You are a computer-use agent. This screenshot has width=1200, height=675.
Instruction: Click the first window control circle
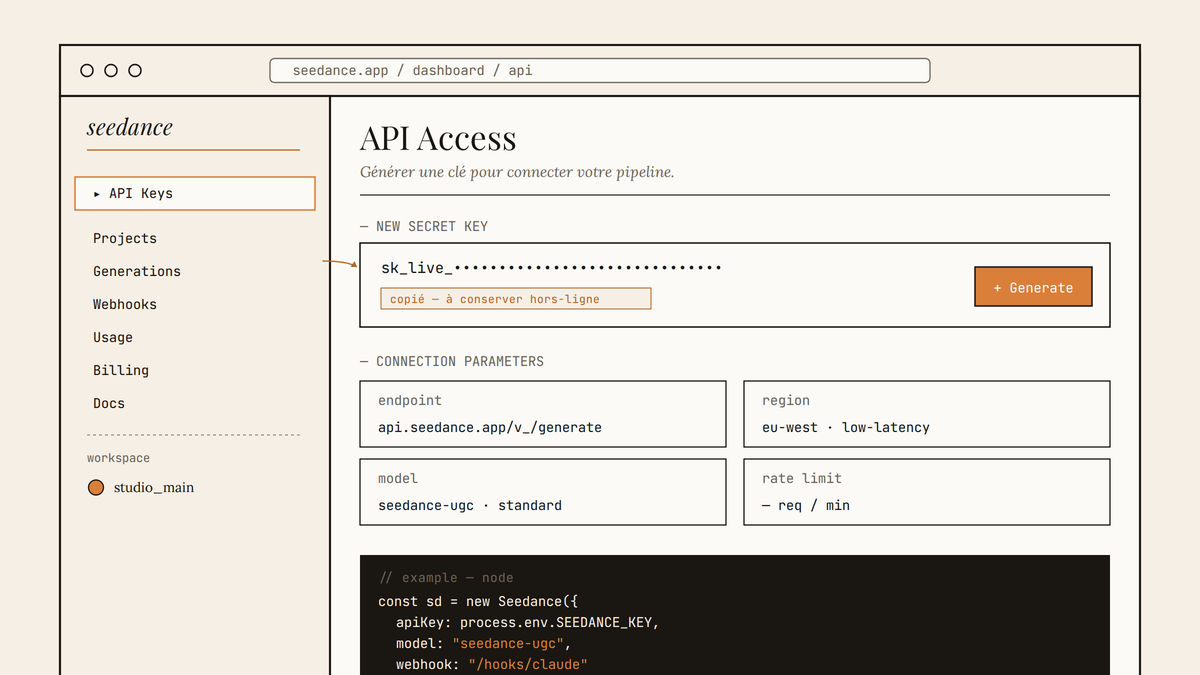coord(87,71)
